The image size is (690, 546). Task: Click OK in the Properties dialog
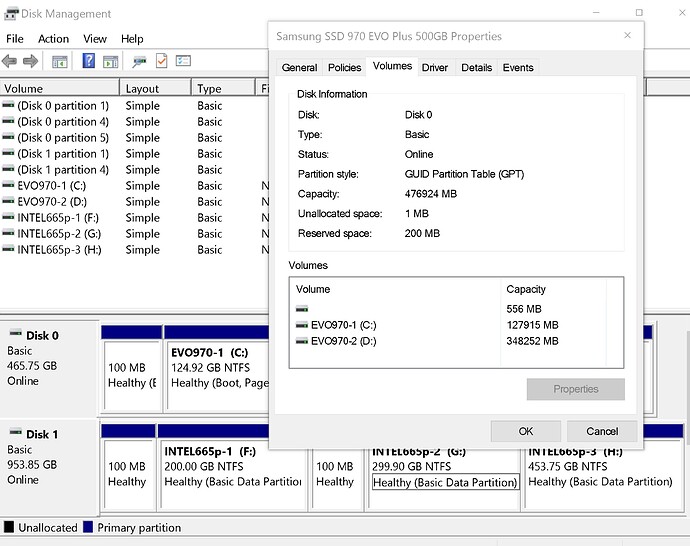click(526, 431)
